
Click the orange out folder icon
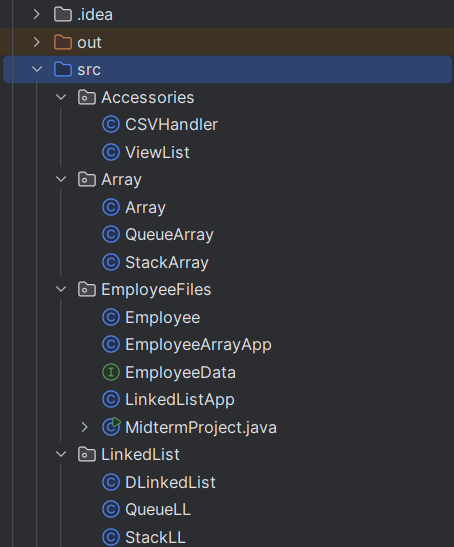(63, 42)
